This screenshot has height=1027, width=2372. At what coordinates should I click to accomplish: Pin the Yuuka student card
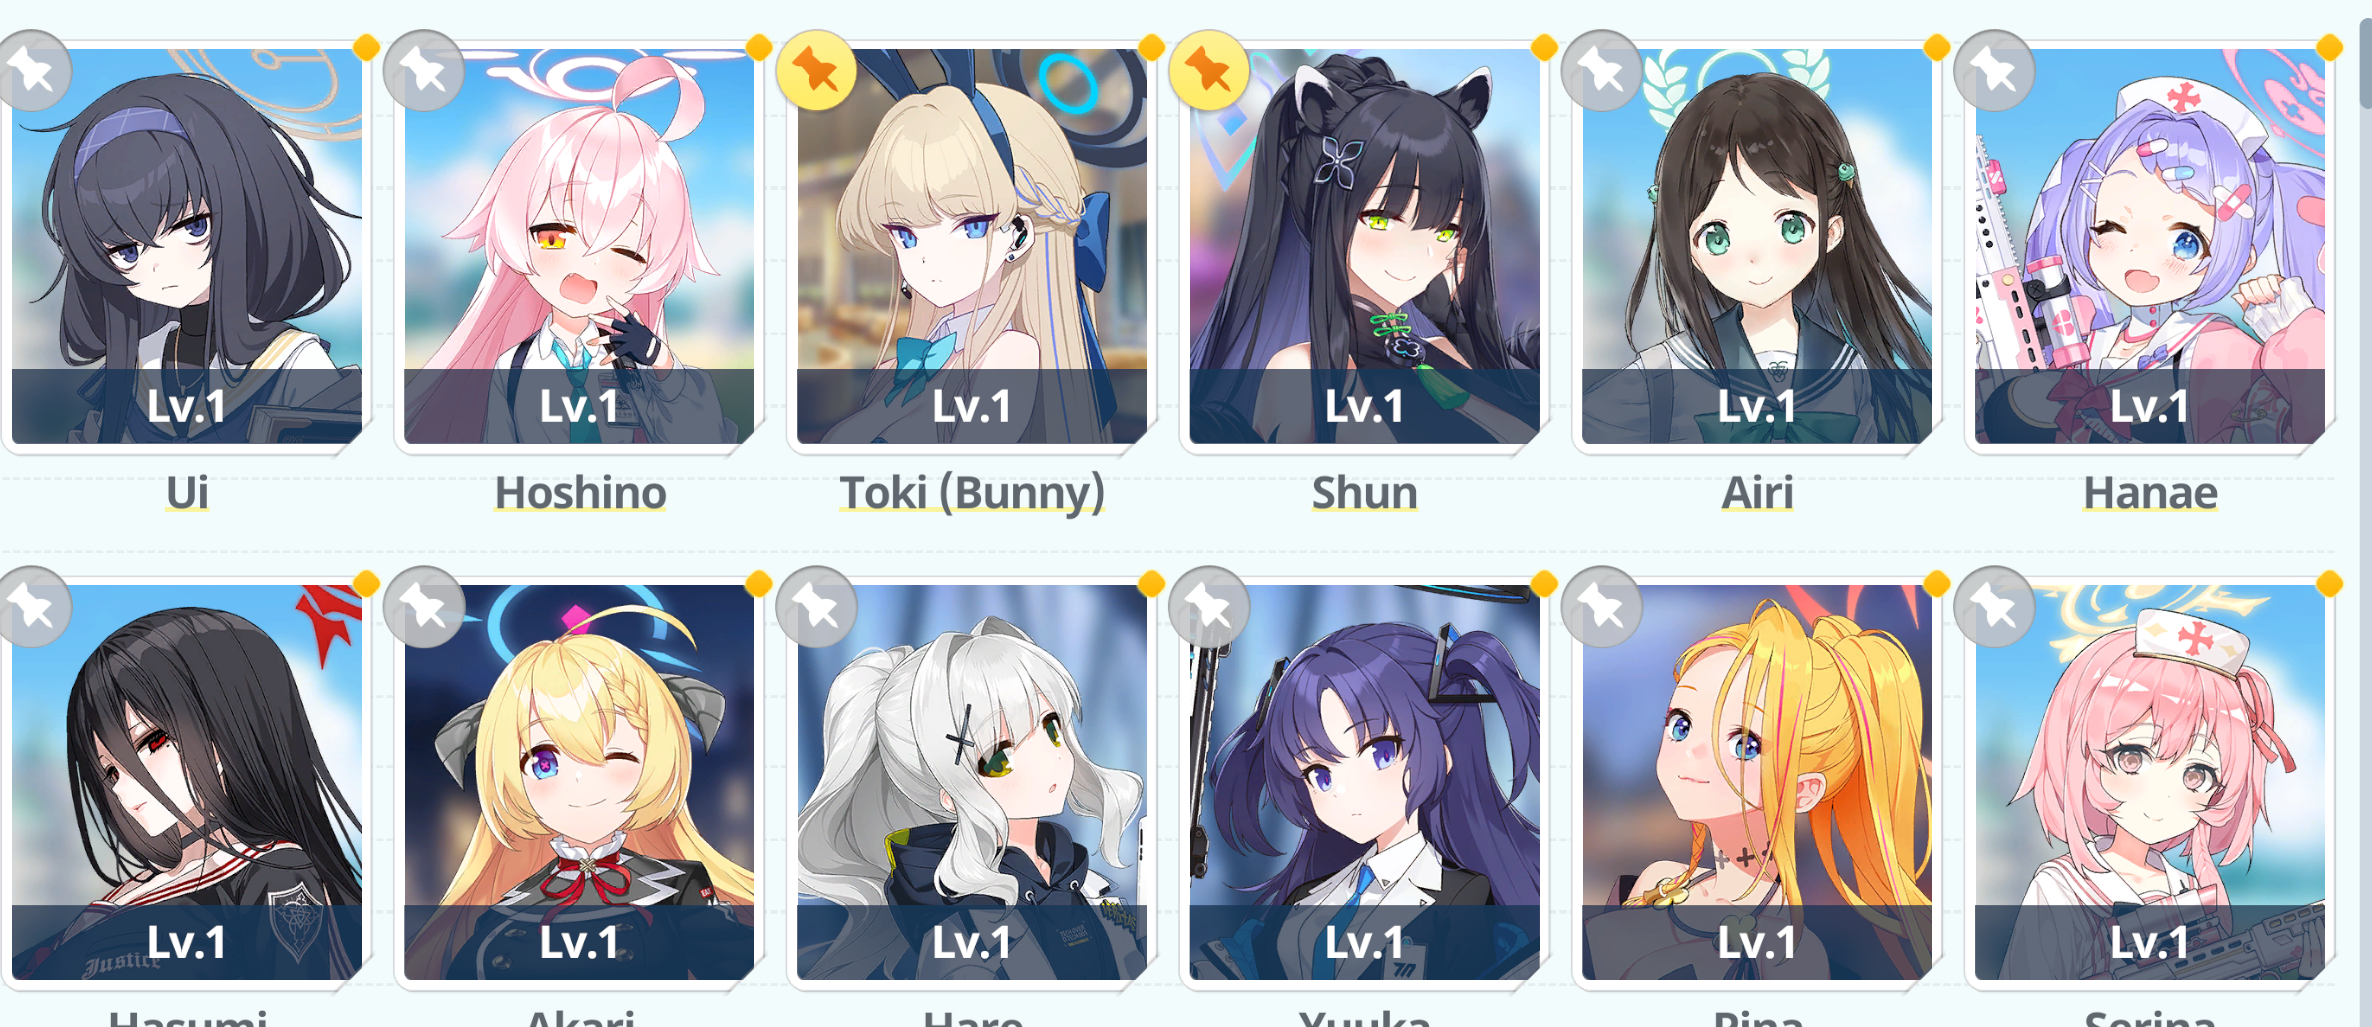tap(1209, 606)
